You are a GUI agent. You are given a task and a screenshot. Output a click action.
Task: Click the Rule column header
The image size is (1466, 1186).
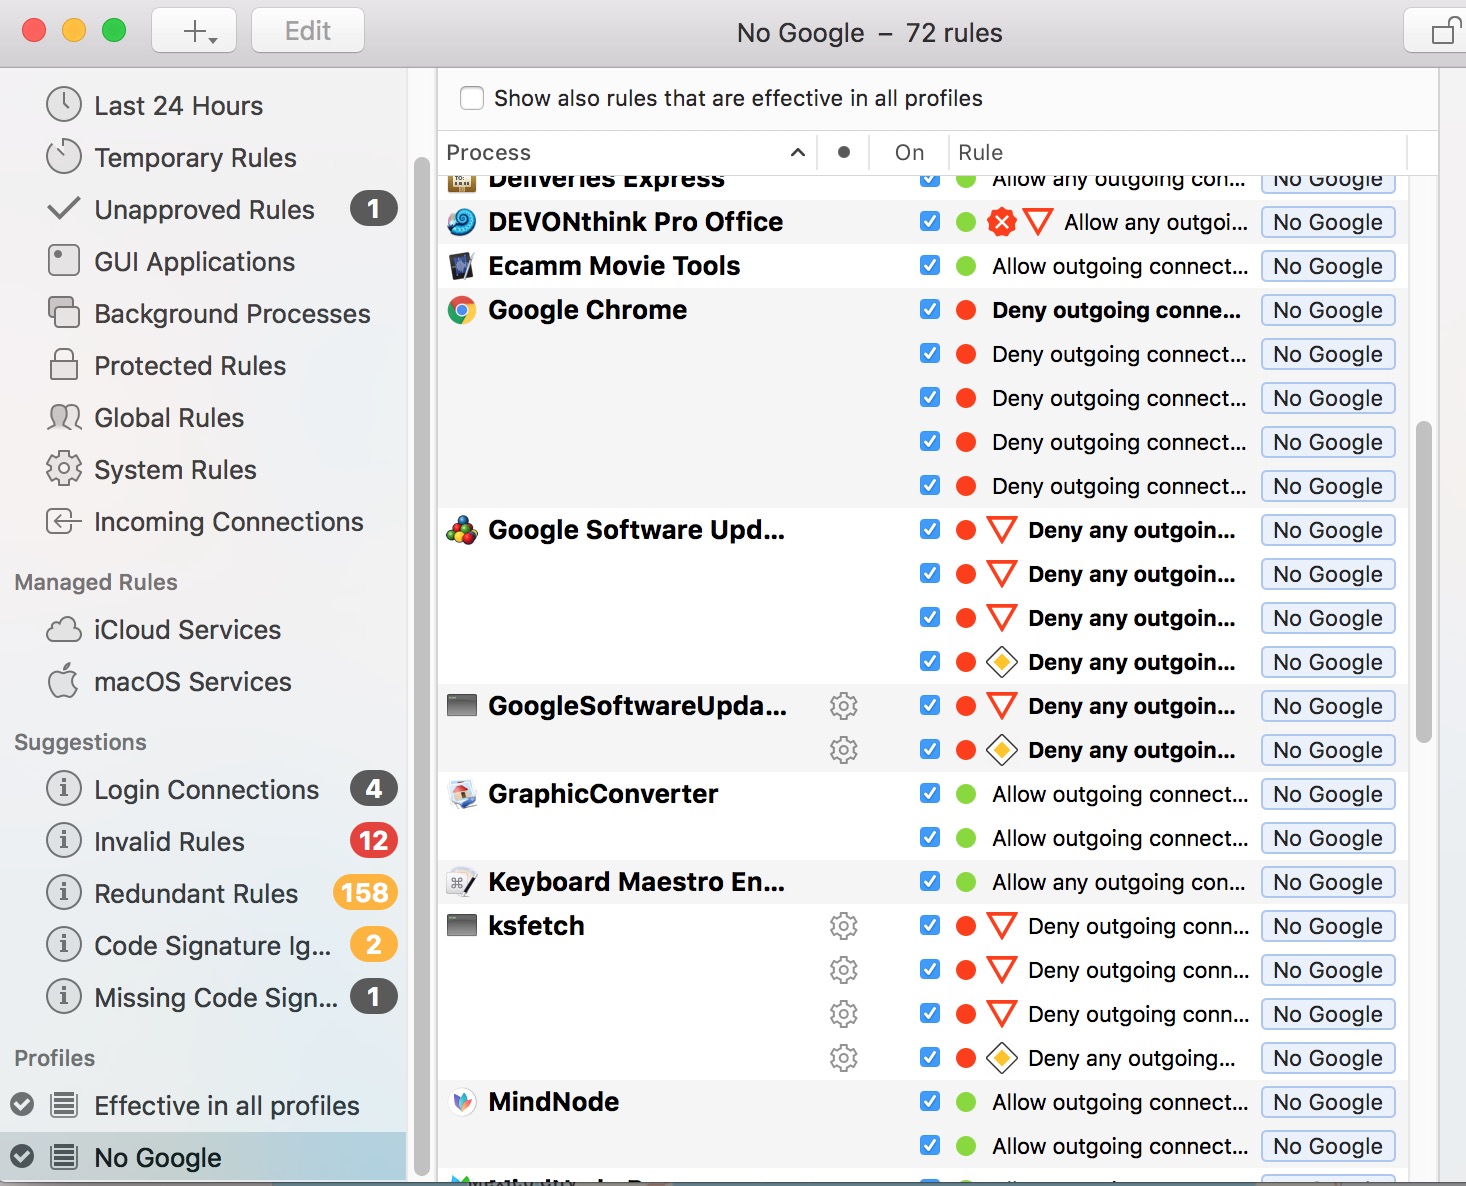coord(980,152)
